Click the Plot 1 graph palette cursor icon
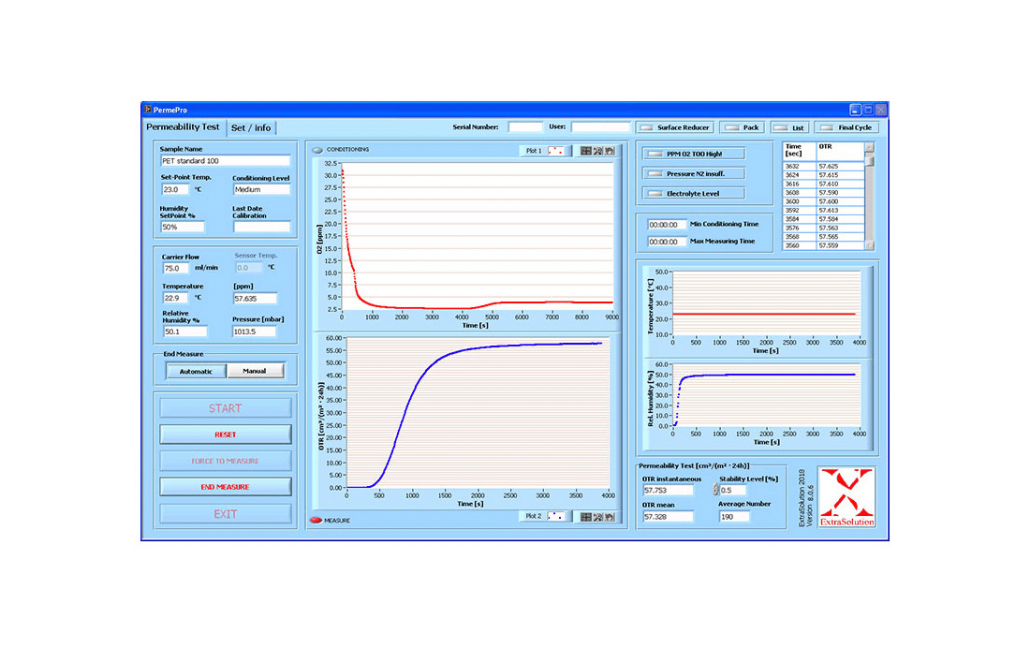Screen dimensions: 1030x663 pyautogui.click(x=587, y=151)
